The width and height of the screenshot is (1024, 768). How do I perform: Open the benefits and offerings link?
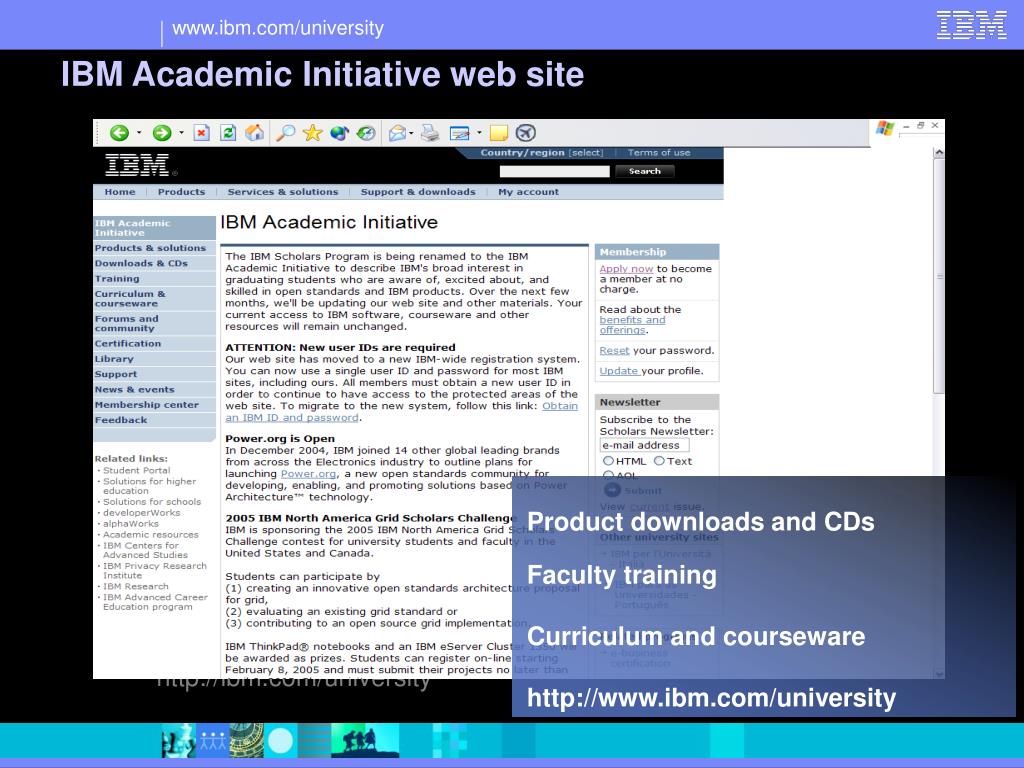[x=632, y=325]
